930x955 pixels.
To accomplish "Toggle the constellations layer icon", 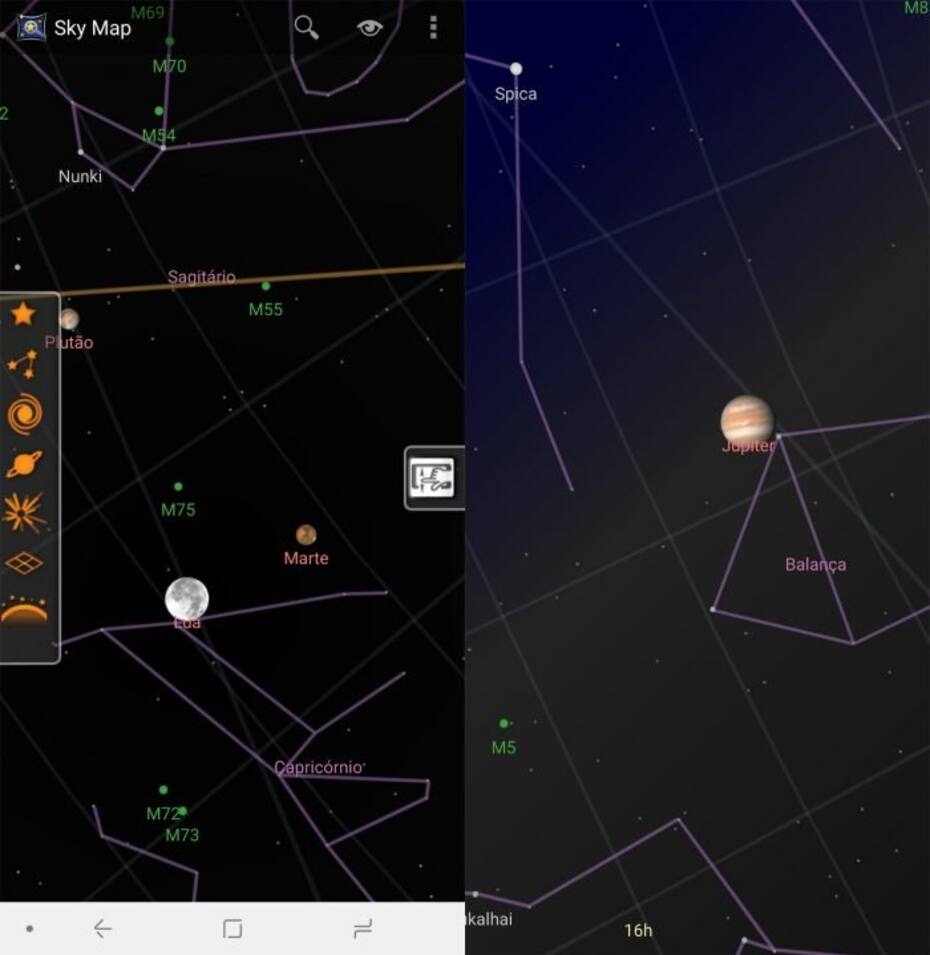I will click(x=23, y=364).
